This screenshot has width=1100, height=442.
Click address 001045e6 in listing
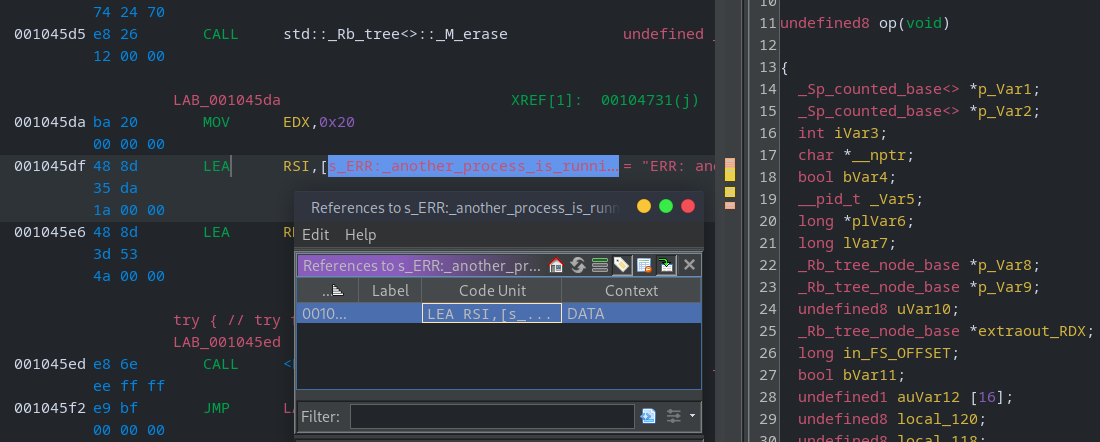(50, 232)
